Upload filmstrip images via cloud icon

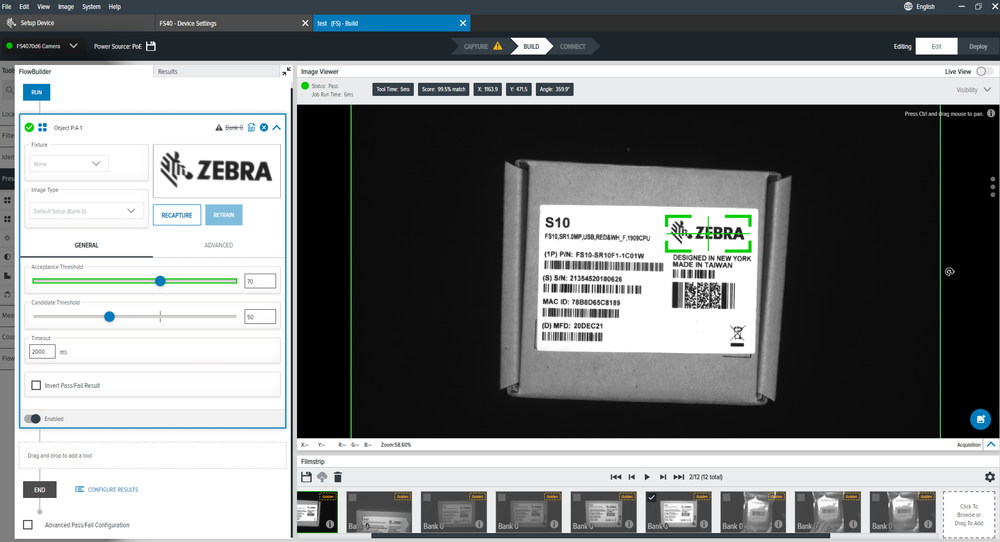[x=322, y=478]
